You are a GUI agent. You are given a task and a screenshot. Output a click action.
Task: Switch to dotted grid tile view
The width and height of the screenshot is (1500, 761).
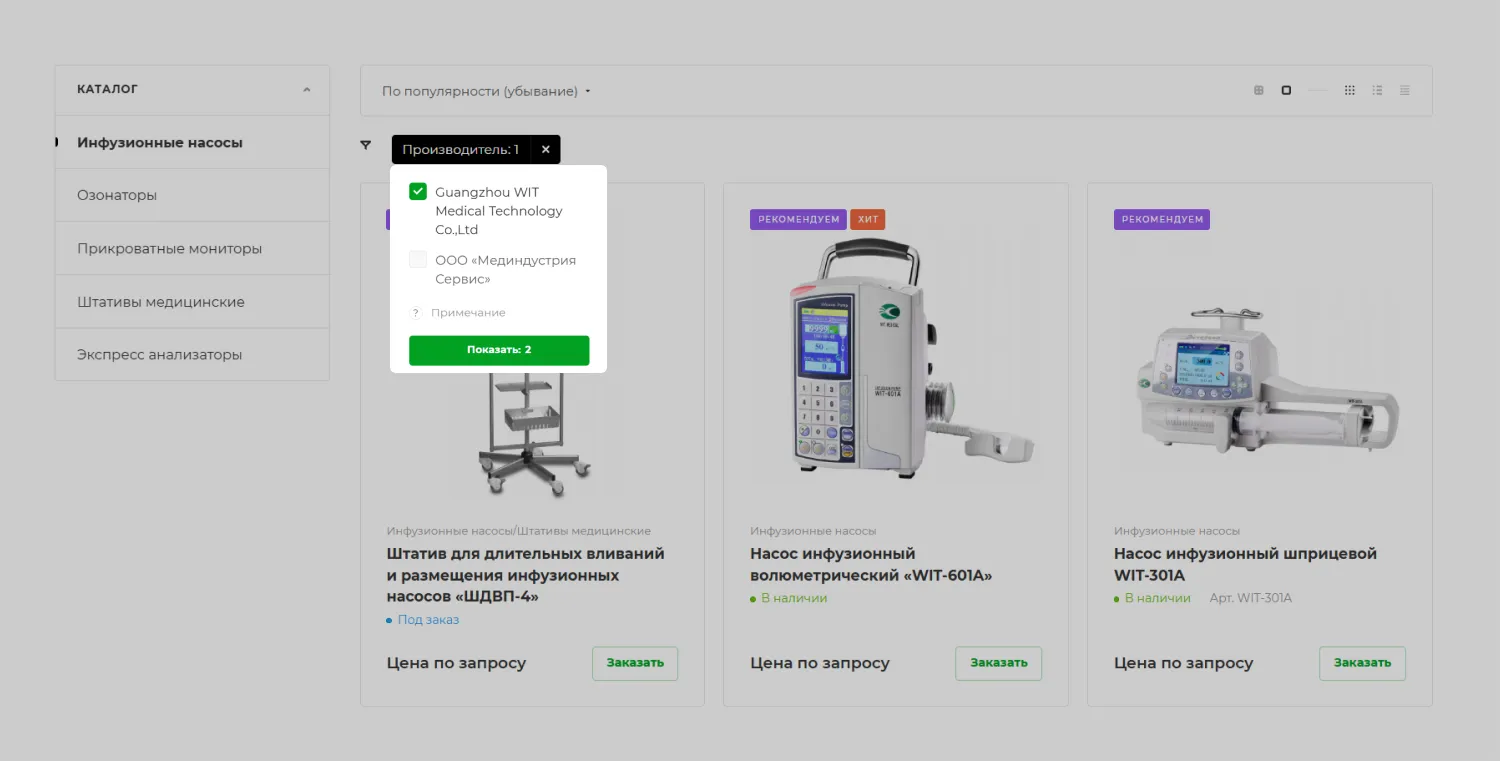1350,91
